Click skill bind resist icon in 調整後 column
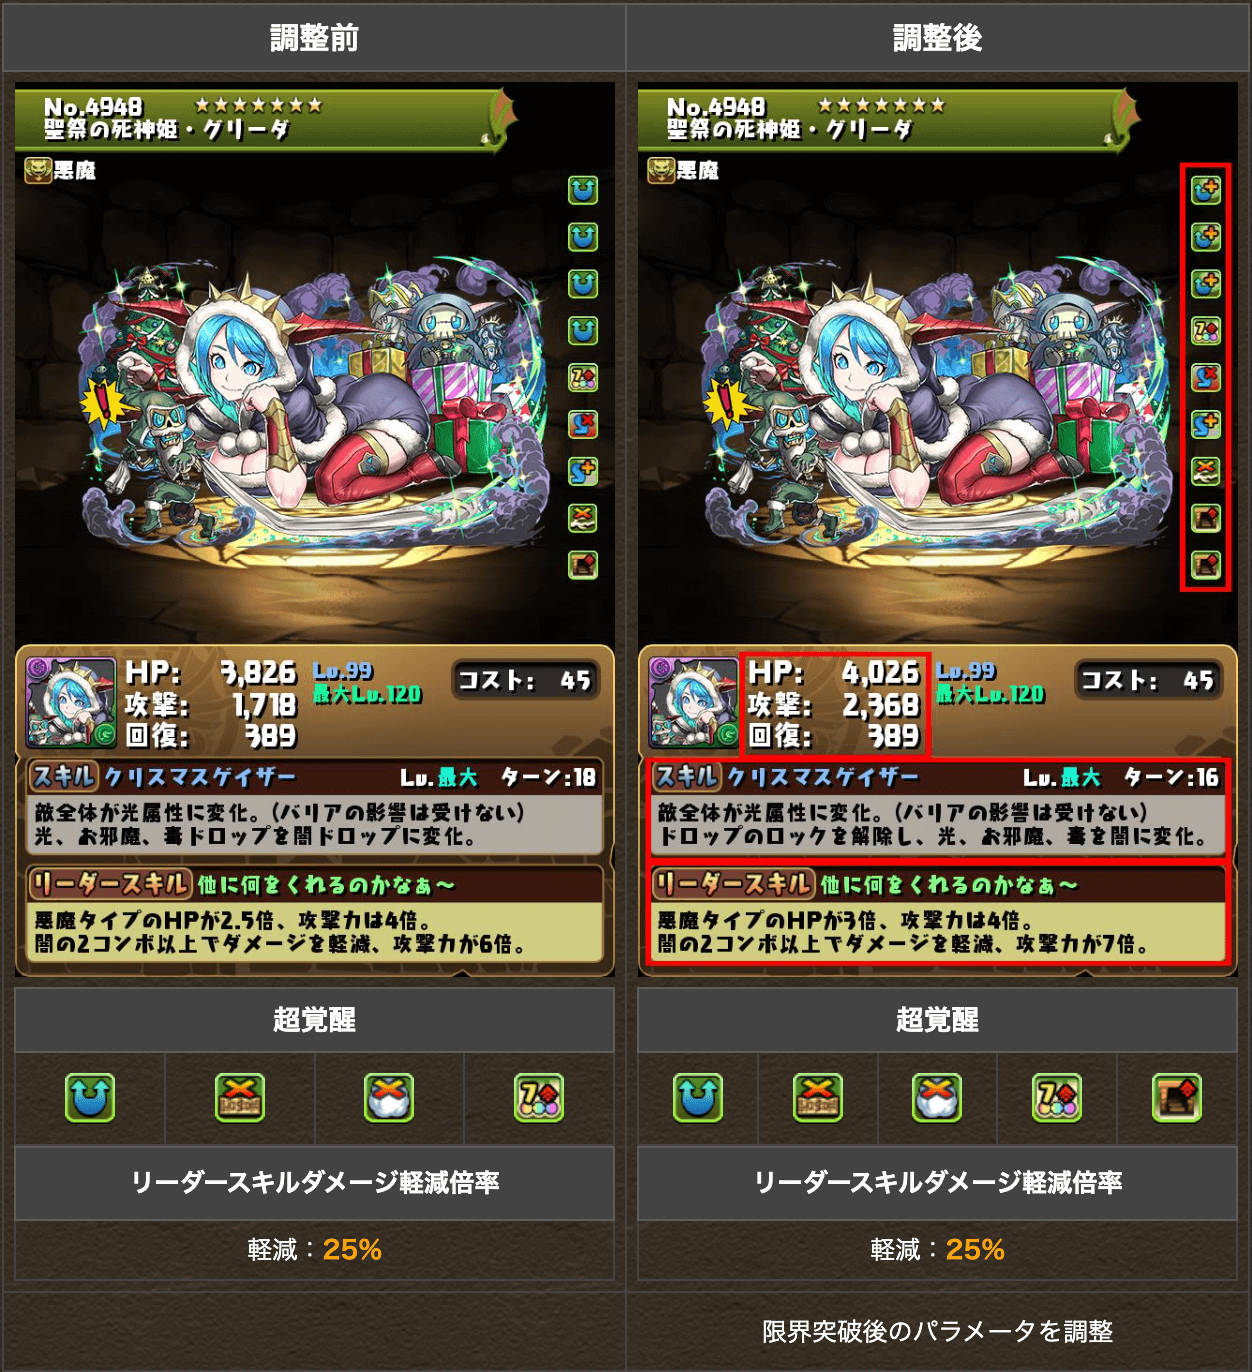Screen dimensions: 1252x1372 click(x=1206, y=377)
